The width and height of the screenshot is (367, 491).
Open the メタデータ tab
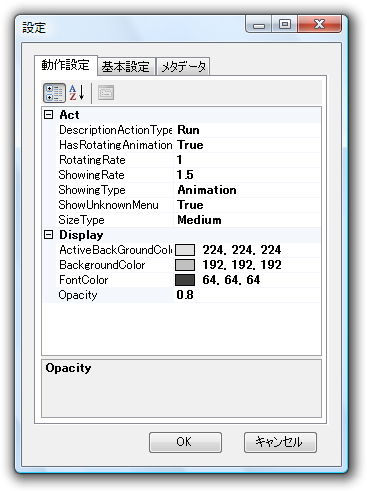183,67
